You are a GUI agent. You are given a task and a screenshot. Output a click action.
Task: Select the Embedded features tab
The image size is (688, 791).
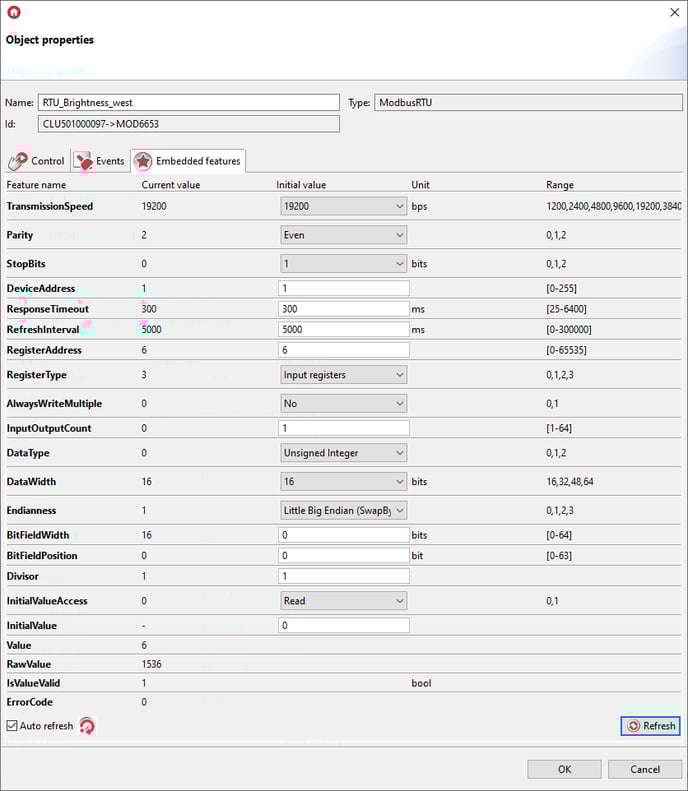point(188,161)
